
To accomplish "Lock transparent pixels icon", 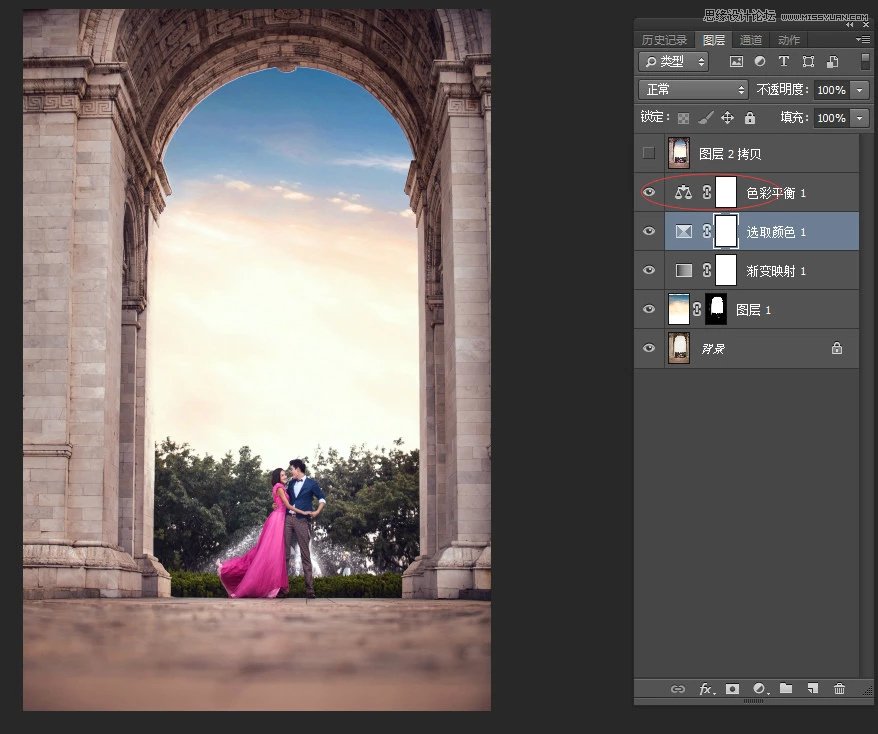I will [x=683, y=118].
